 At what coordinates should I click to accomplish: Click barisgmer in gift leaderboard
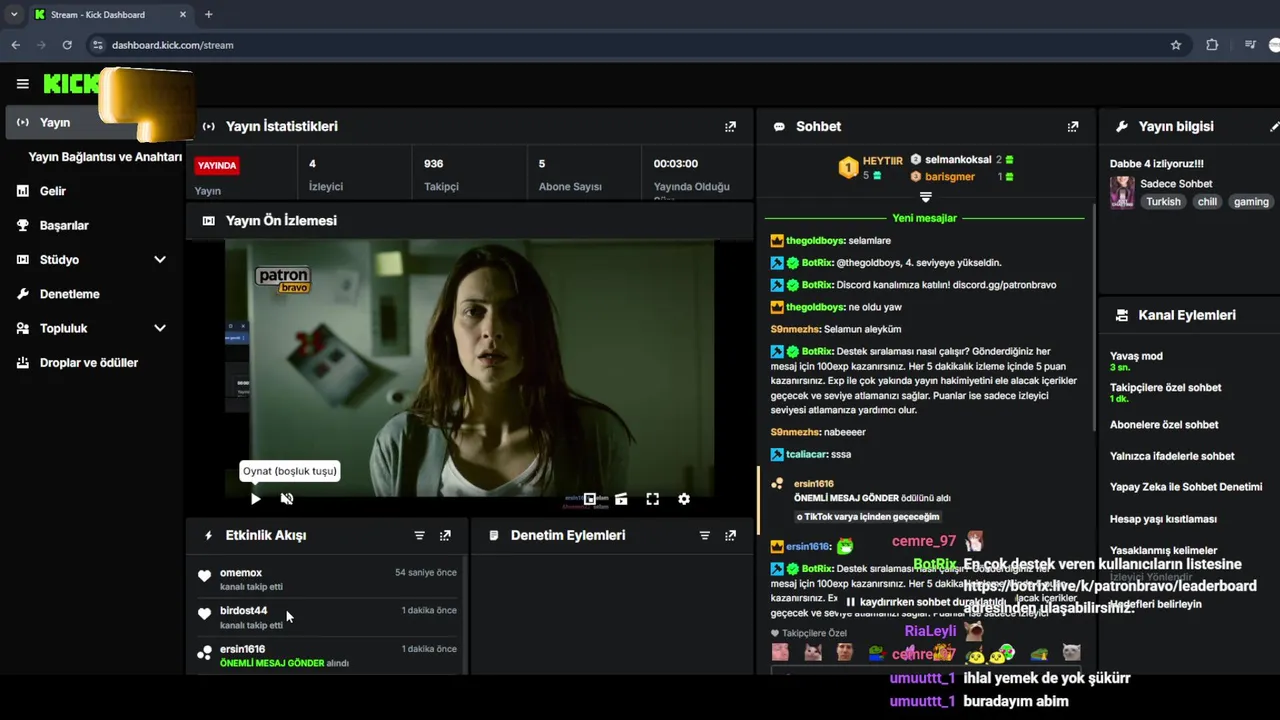(x=950, y=177)
